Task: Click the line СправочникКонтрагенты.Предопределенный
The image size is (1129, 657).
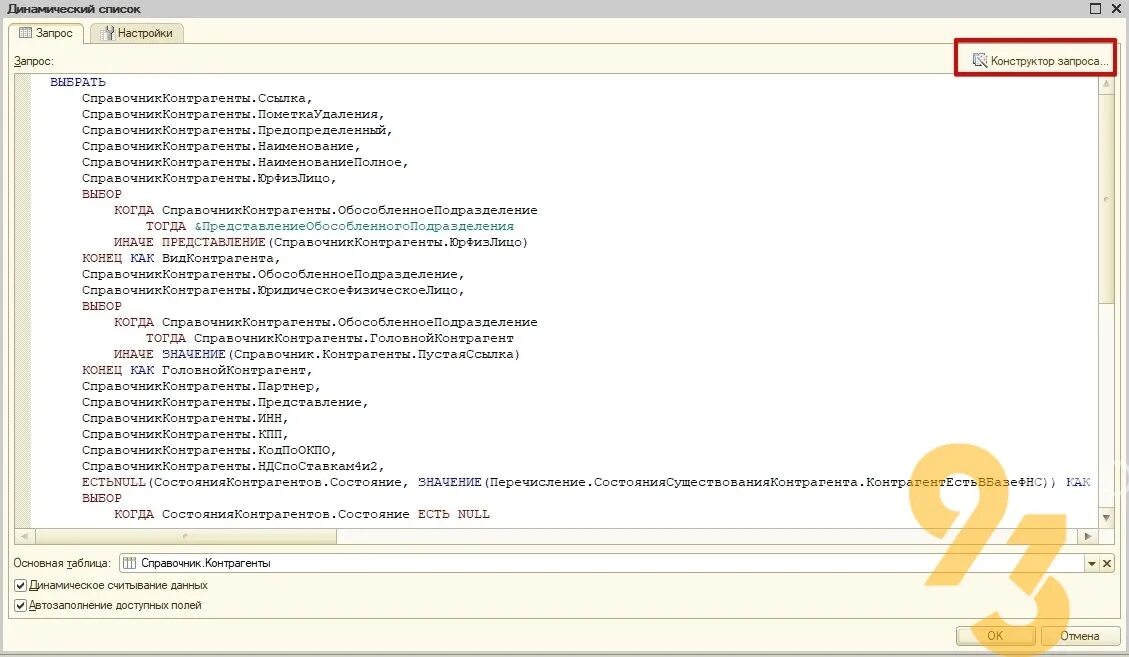Action: [237, 130]
